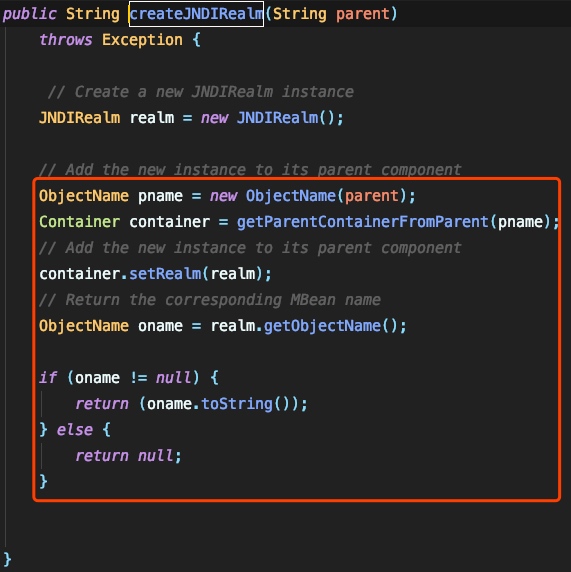
Task: Click the highlighted createJNDIRealm method name
Action: tap(196, 14)
